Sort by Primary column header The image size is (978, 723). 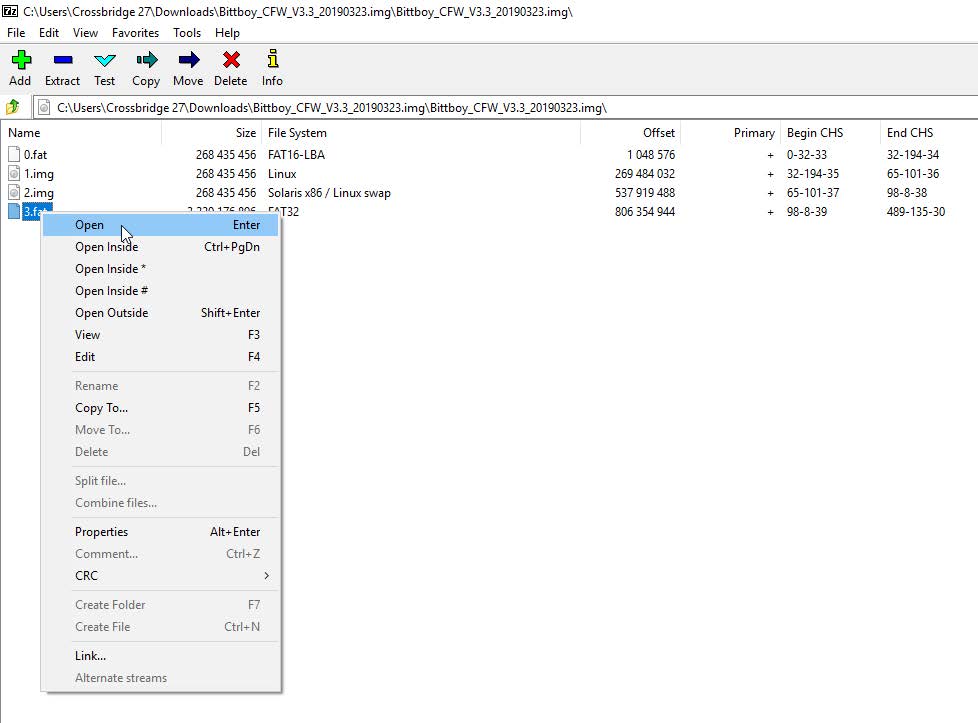tap(730, 133)
